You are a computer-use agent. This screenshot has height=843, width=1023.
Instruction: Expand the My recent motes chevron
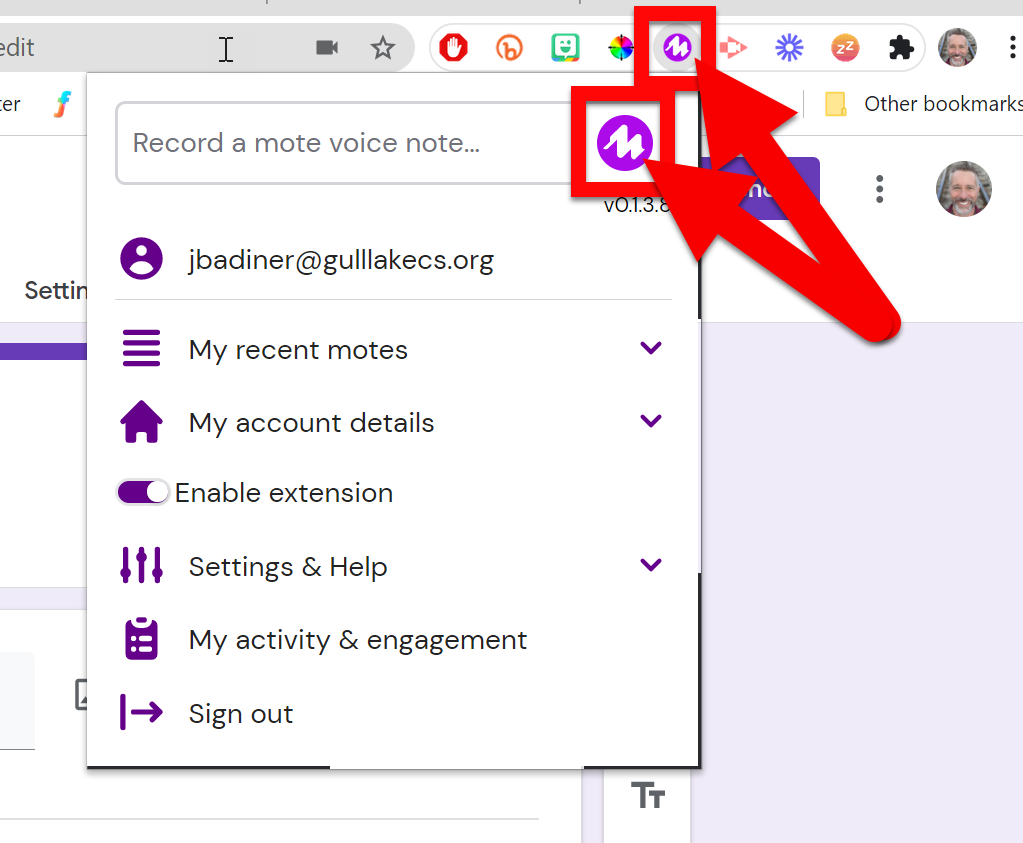(650, 348)
